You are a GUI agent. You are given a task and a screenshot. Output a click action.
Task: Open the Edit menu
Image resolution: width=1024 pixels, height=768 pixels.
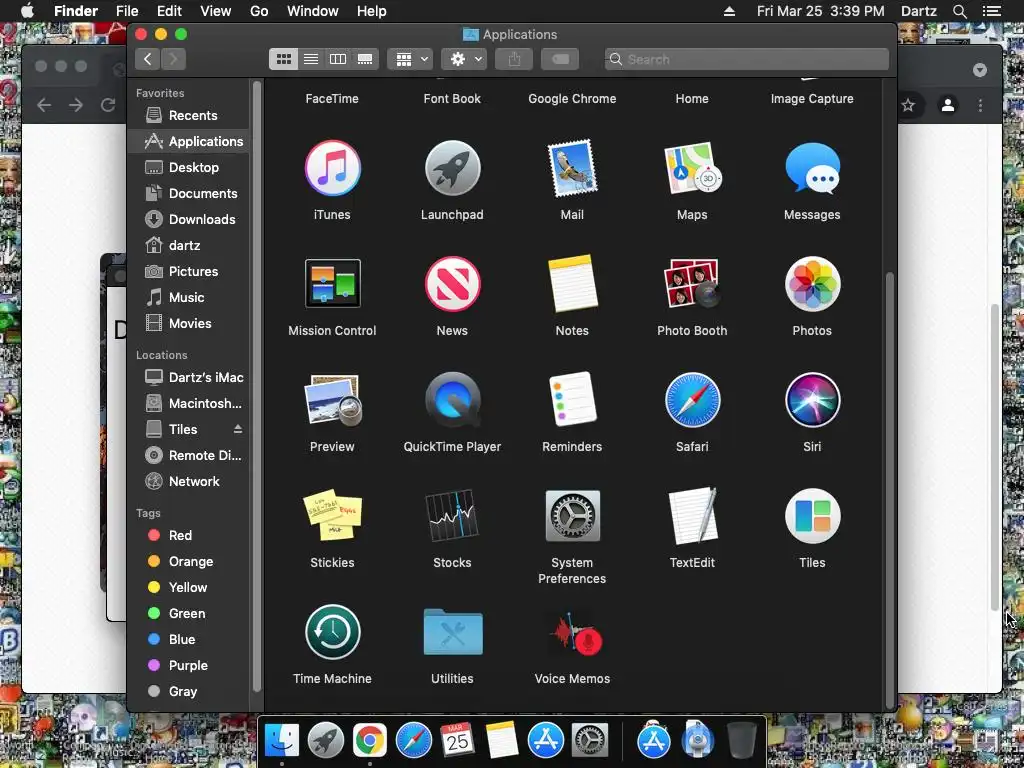tap(169, 11)
